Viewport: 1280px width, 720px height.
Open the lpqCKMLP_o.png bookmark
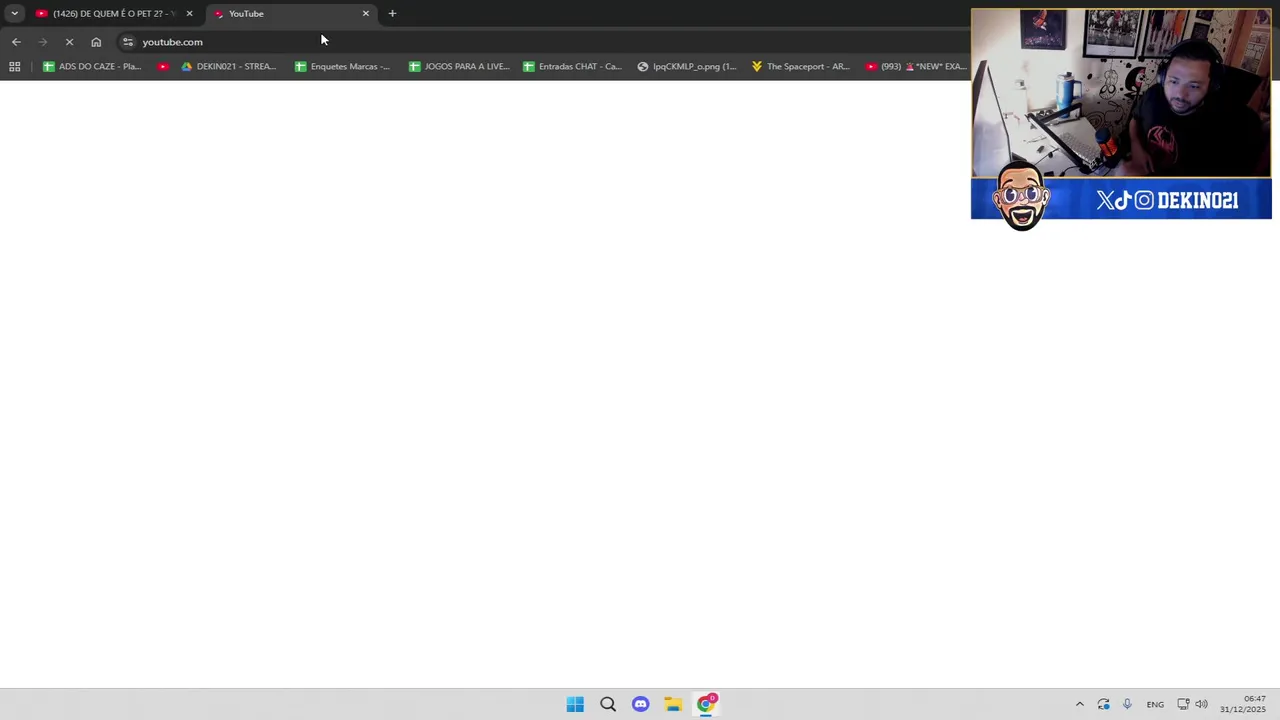(x=687, y=67)
